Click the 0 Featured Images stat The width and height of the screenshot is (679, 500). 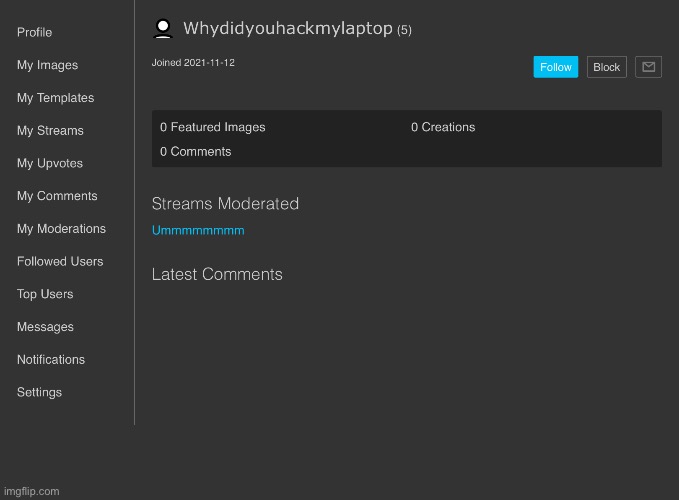click(x=213, y=127)
